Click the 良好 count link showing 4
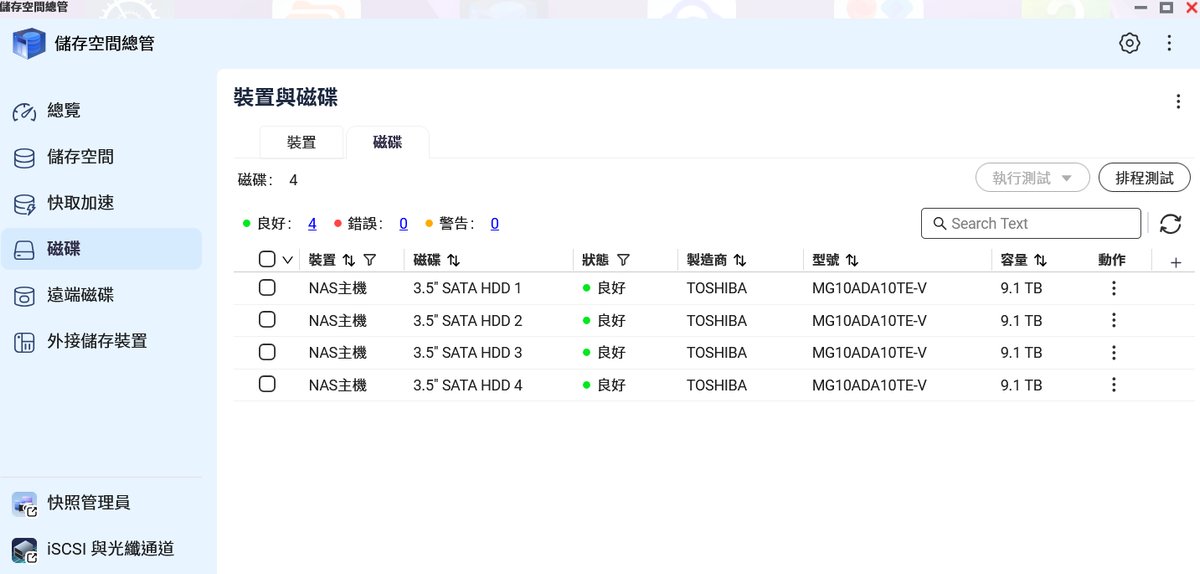 (x=312, y=224)
